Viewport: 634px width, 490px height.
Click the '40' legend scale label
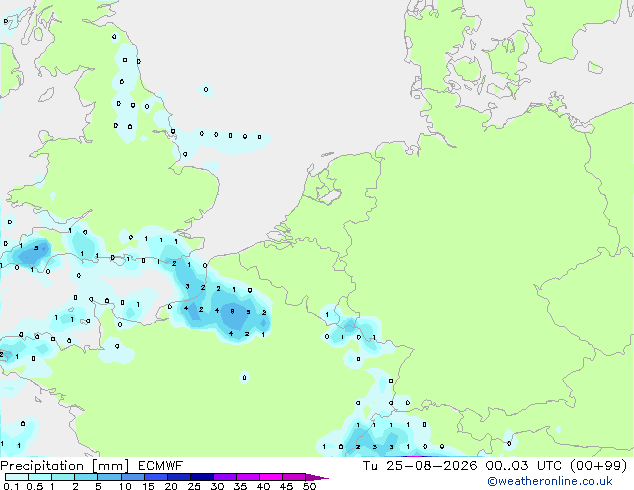tap(263, 486)
